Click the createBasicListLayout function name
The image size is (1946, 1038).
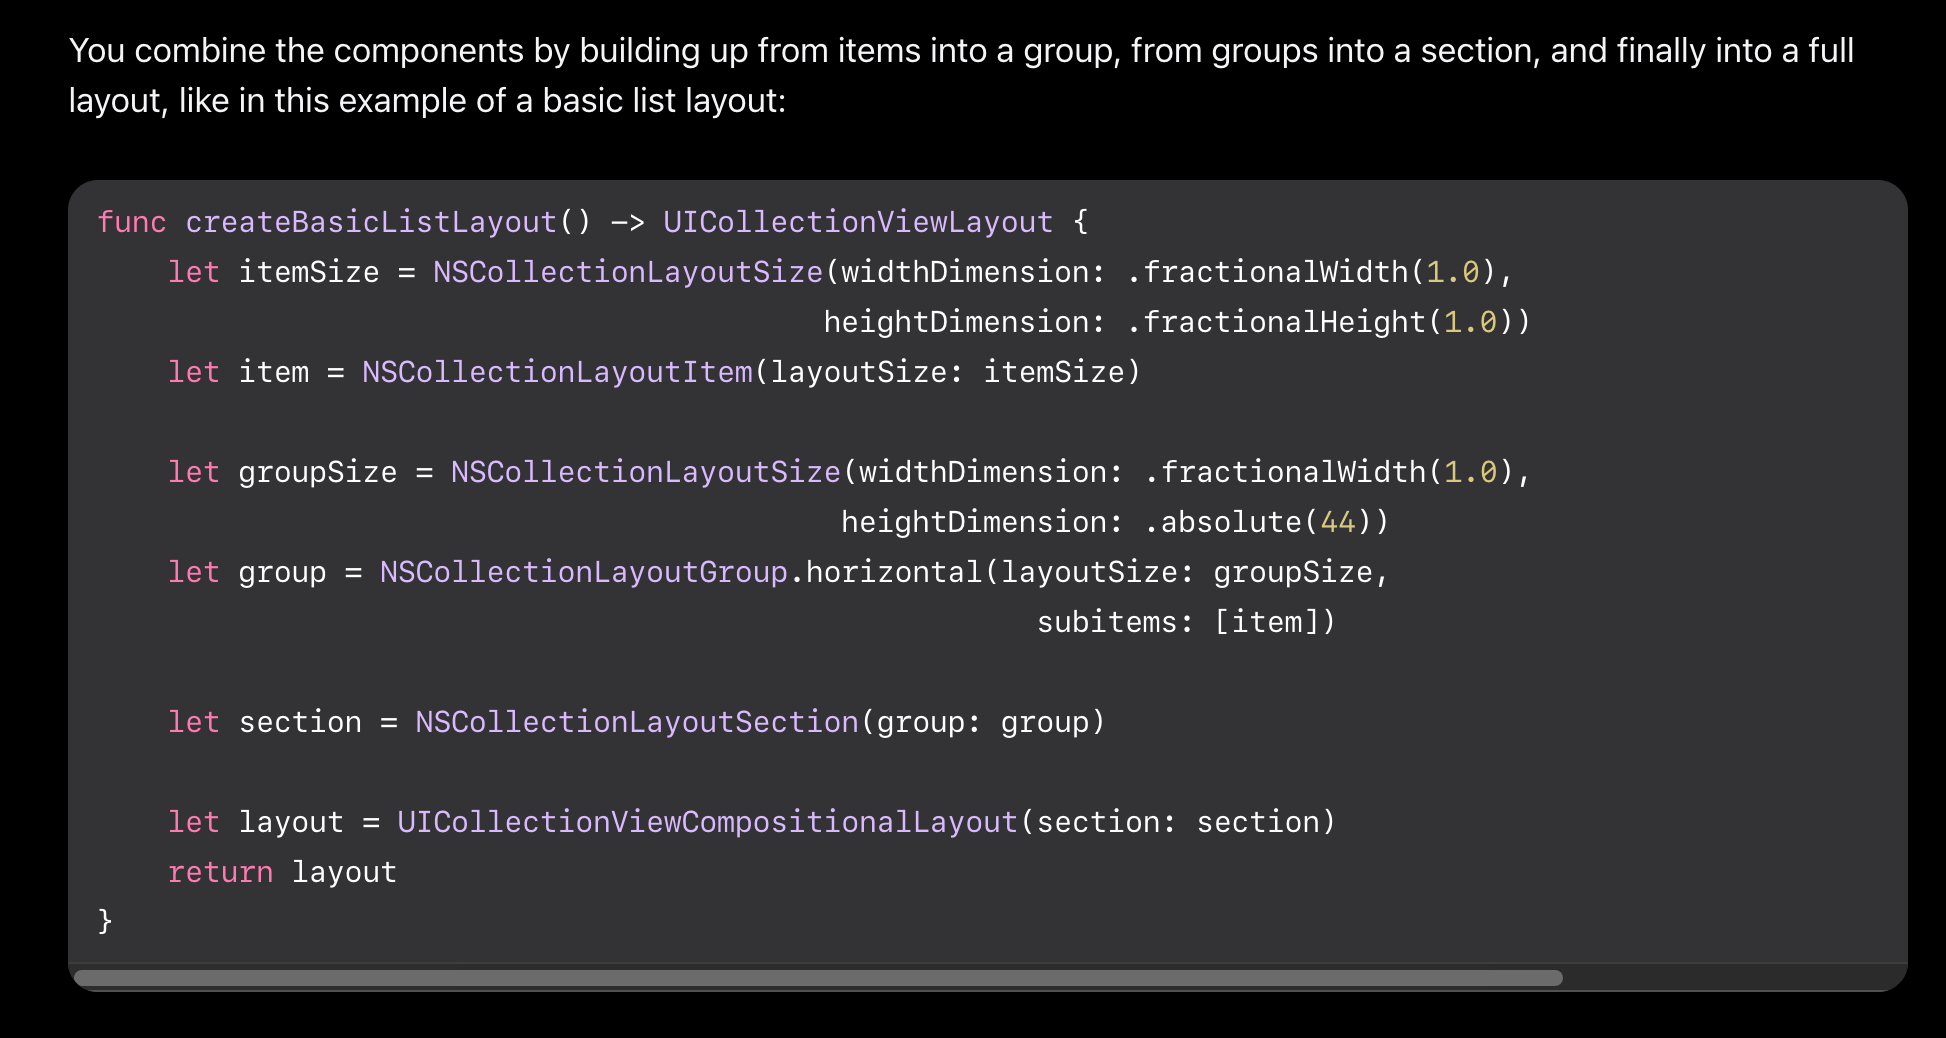click(370, 222)
